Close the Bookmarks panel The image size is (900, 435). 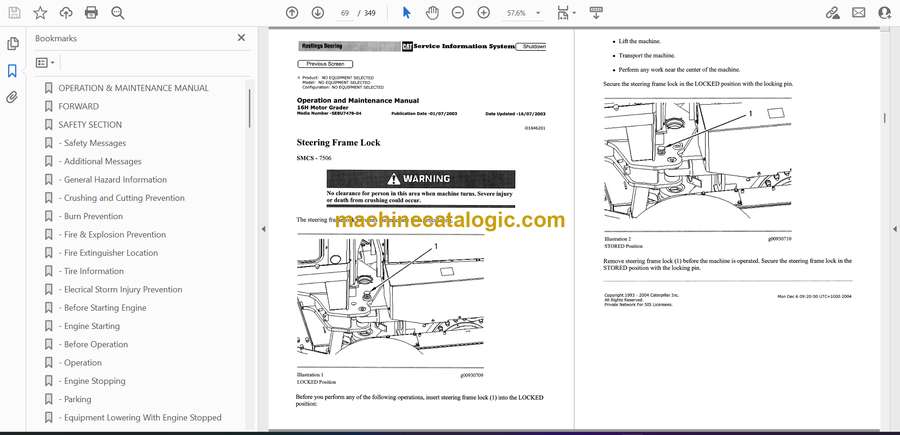pos(241,38)
